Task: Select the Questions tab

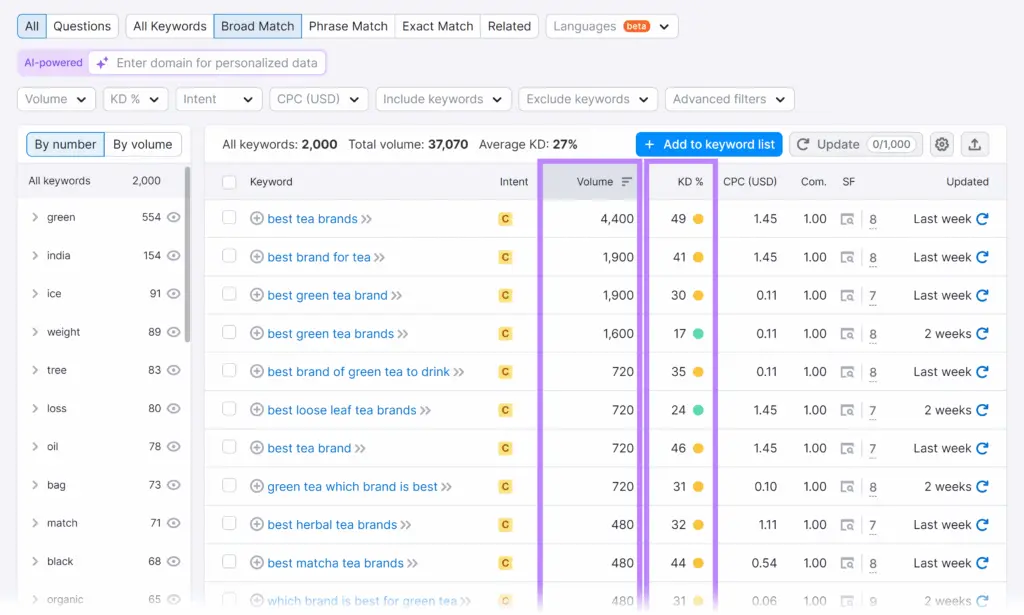Action: pyautogui.click(x=82, y=26)
